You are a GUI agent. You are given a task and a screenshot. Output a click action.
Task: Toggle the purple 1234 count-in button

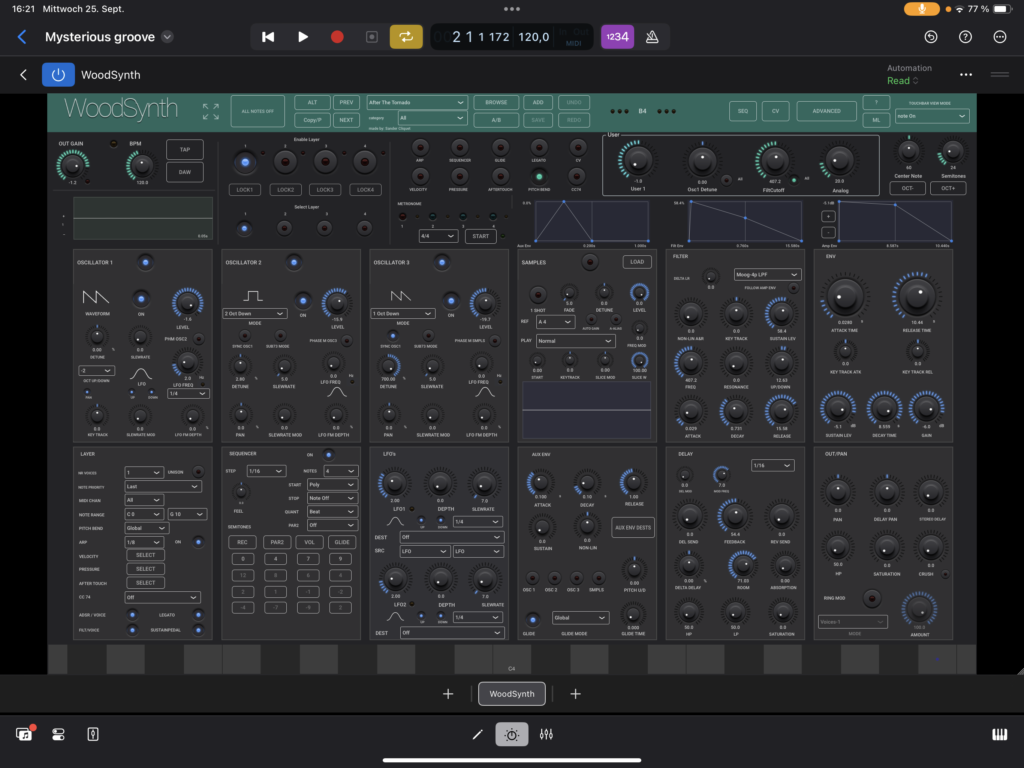616,37
